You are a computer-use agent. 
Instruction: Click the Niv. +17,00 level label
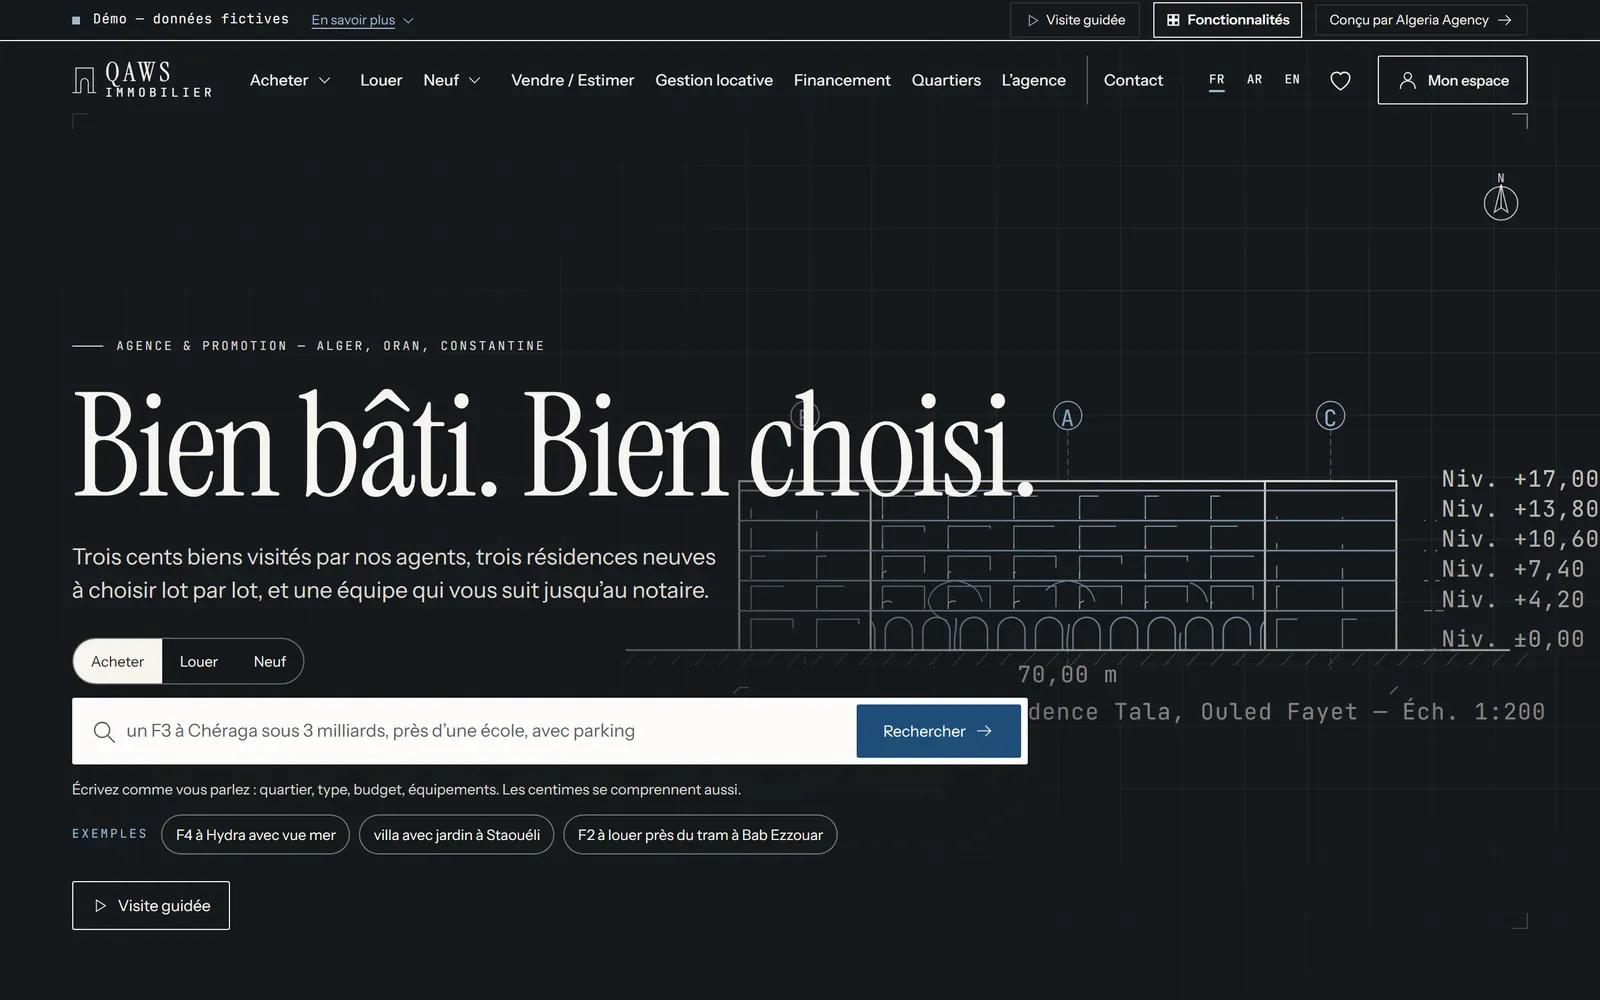1519,479
